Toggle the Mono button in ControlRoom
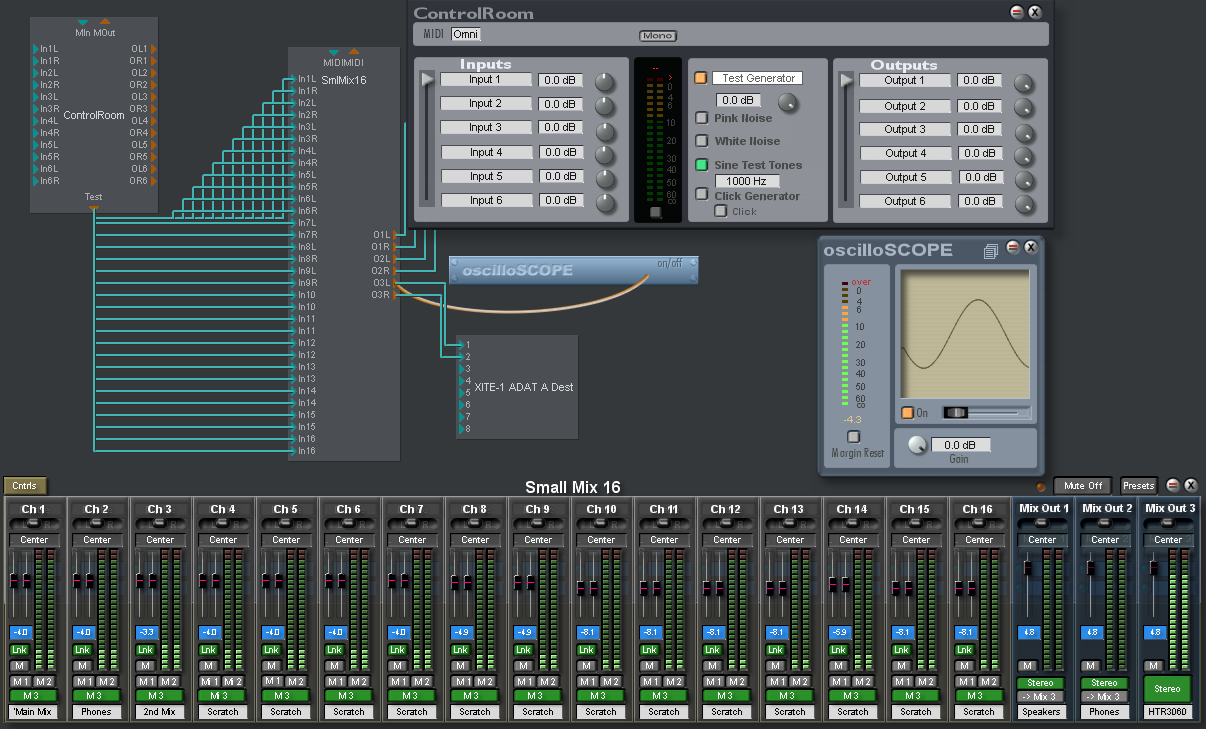Viewport: 1206px width, 729px height. click(x=658, y=36)
